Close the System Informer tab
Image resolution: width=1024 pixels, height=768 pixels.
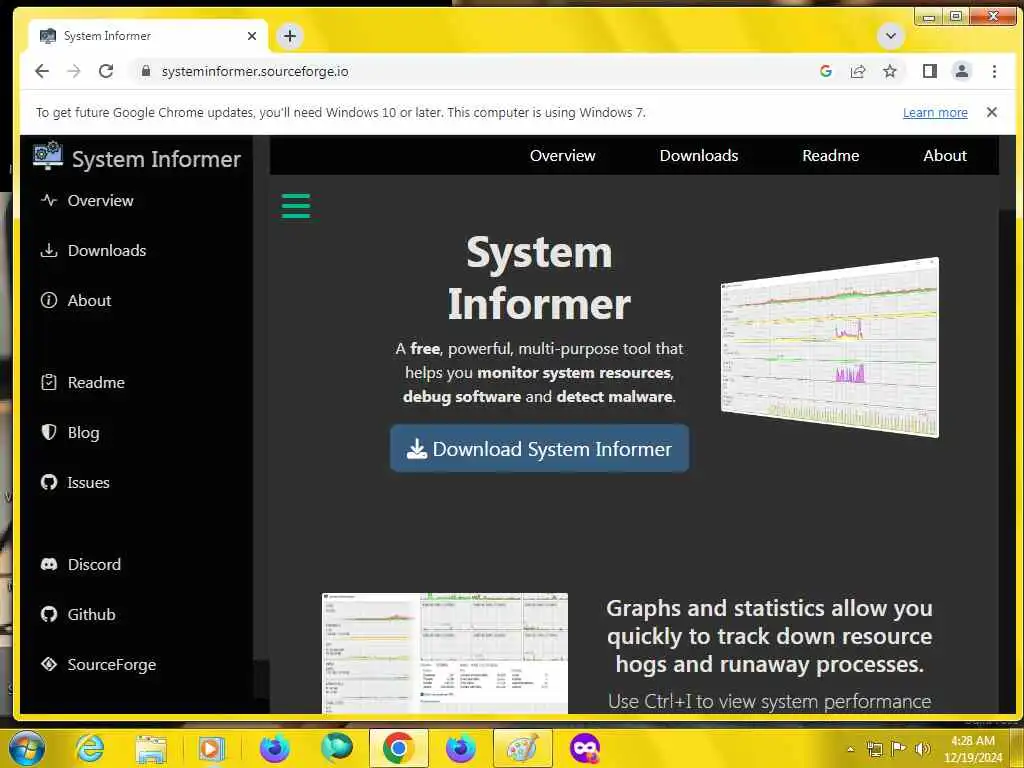coord(252,36)
